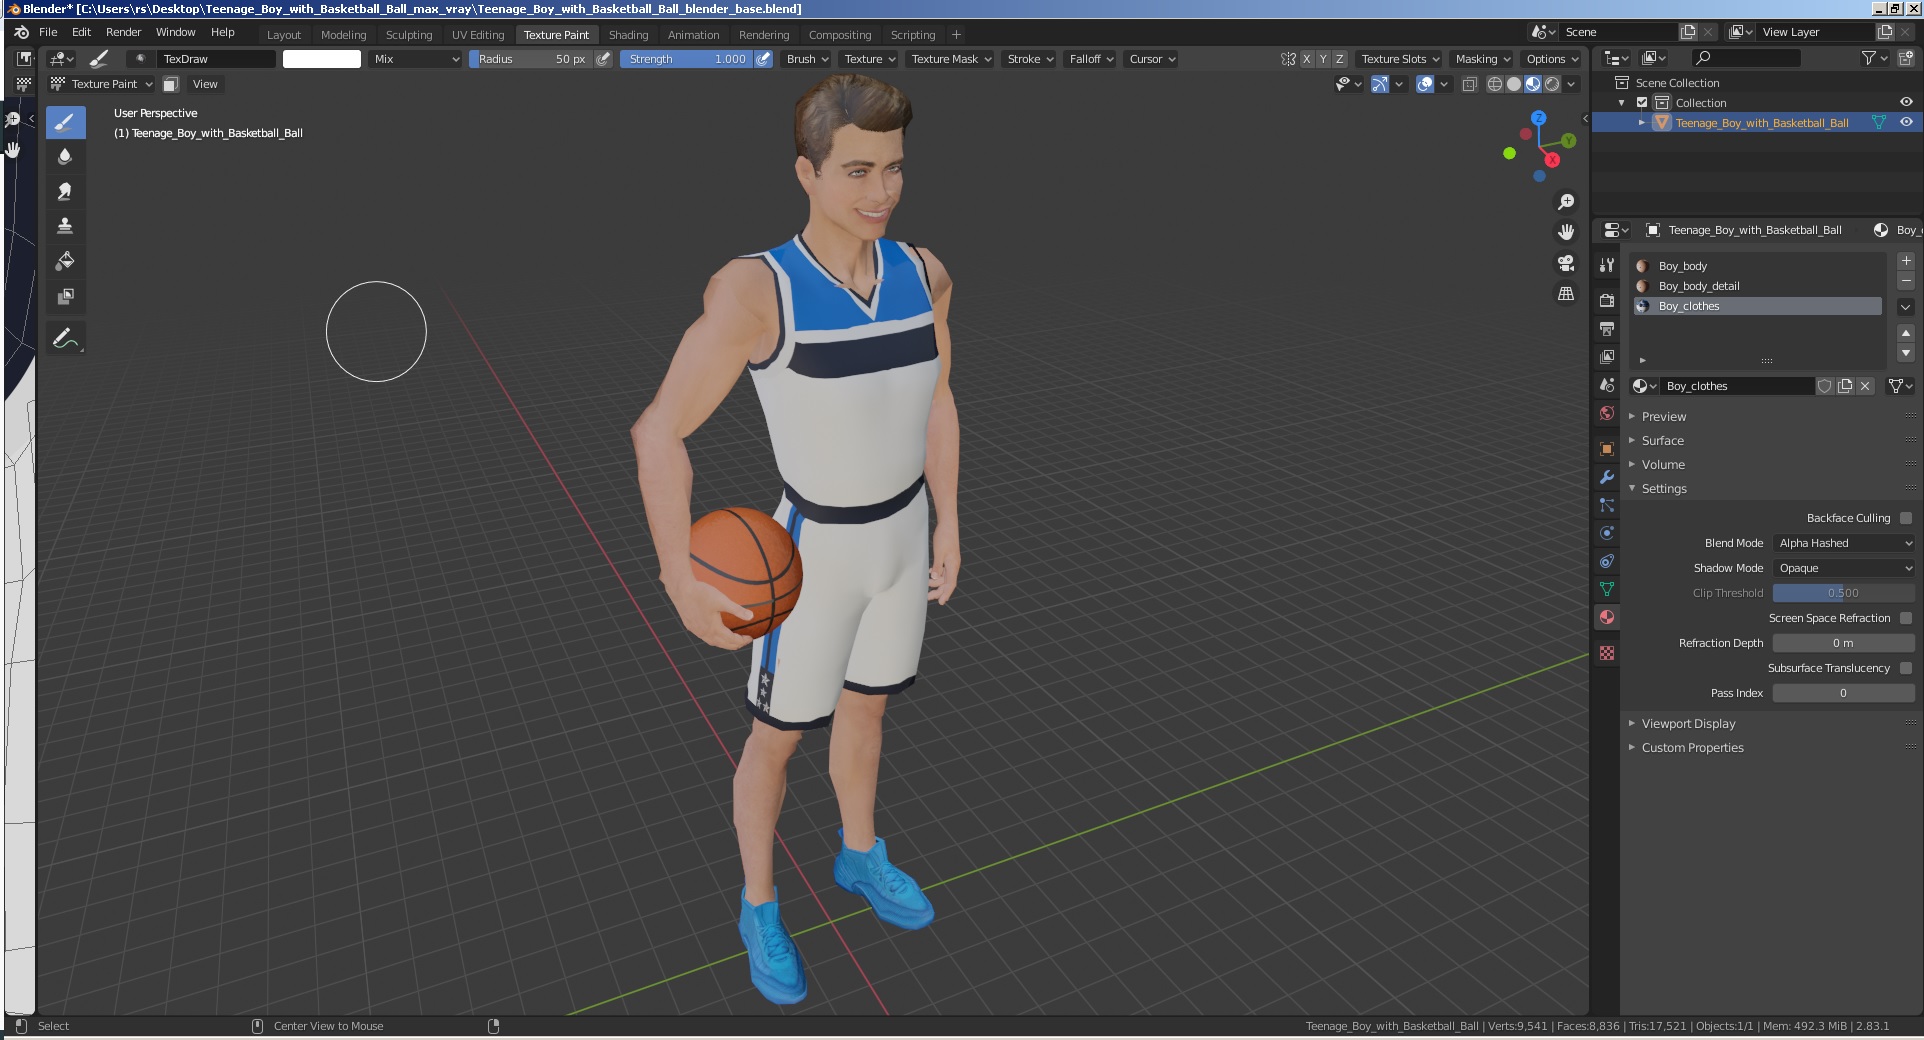Toggle Z axis symmetry
The width and height of the screenshot is (1924, 1040).
point(1340,59)
